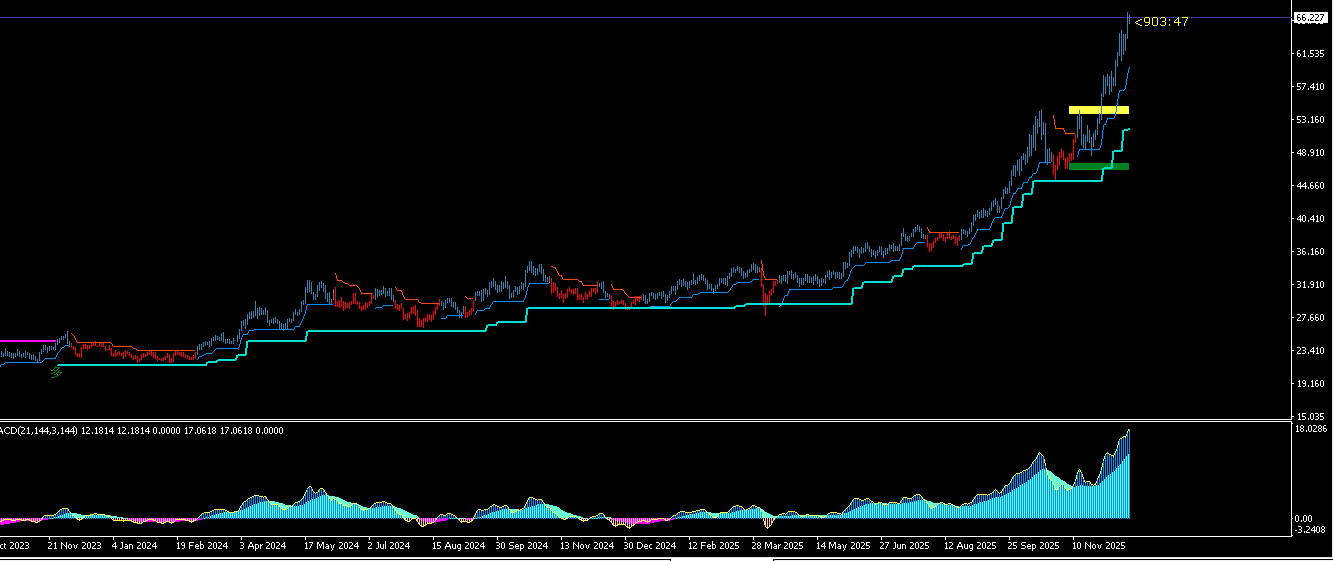Click the 15 Aug 2024 date label
The width and height of the screenshot is (1333, 561).
[458, 547]
